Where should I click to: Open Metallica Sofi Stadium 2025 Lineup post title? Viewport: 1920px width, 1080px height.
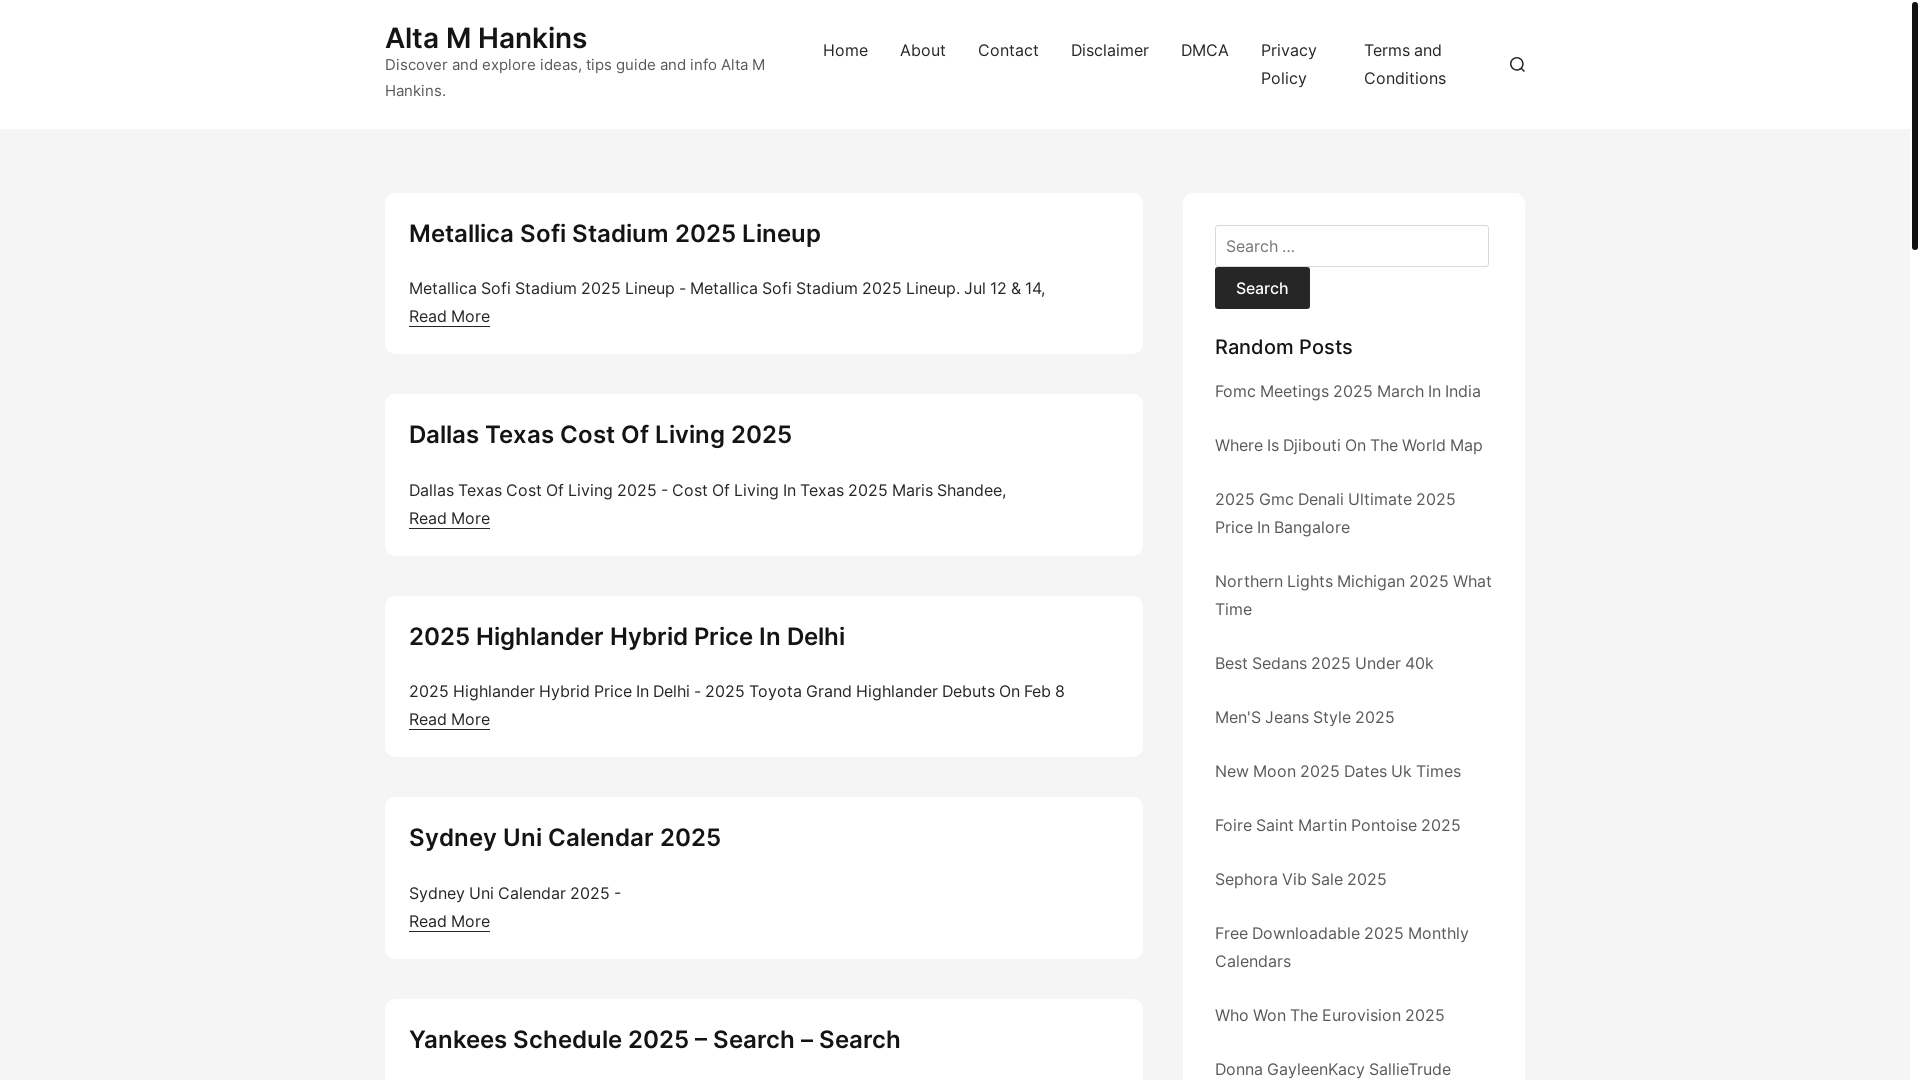(614, 234)
